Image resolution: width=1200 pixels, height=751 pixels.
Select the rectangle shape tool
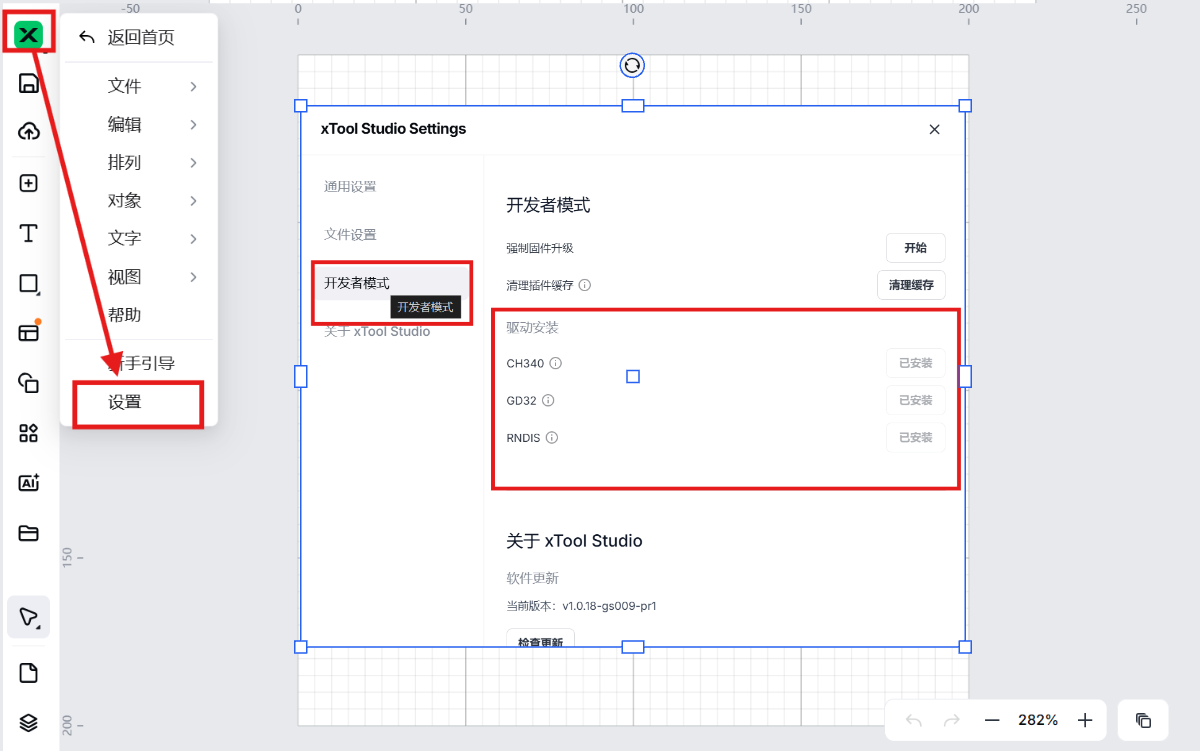29,284
